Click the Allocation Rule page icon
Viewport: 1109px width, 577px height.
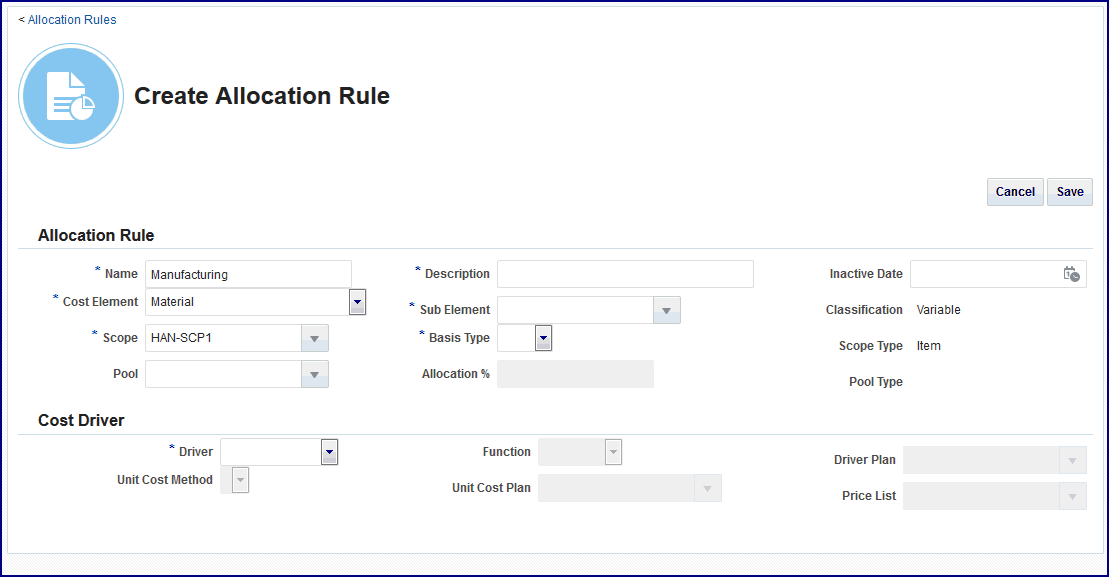71,96
